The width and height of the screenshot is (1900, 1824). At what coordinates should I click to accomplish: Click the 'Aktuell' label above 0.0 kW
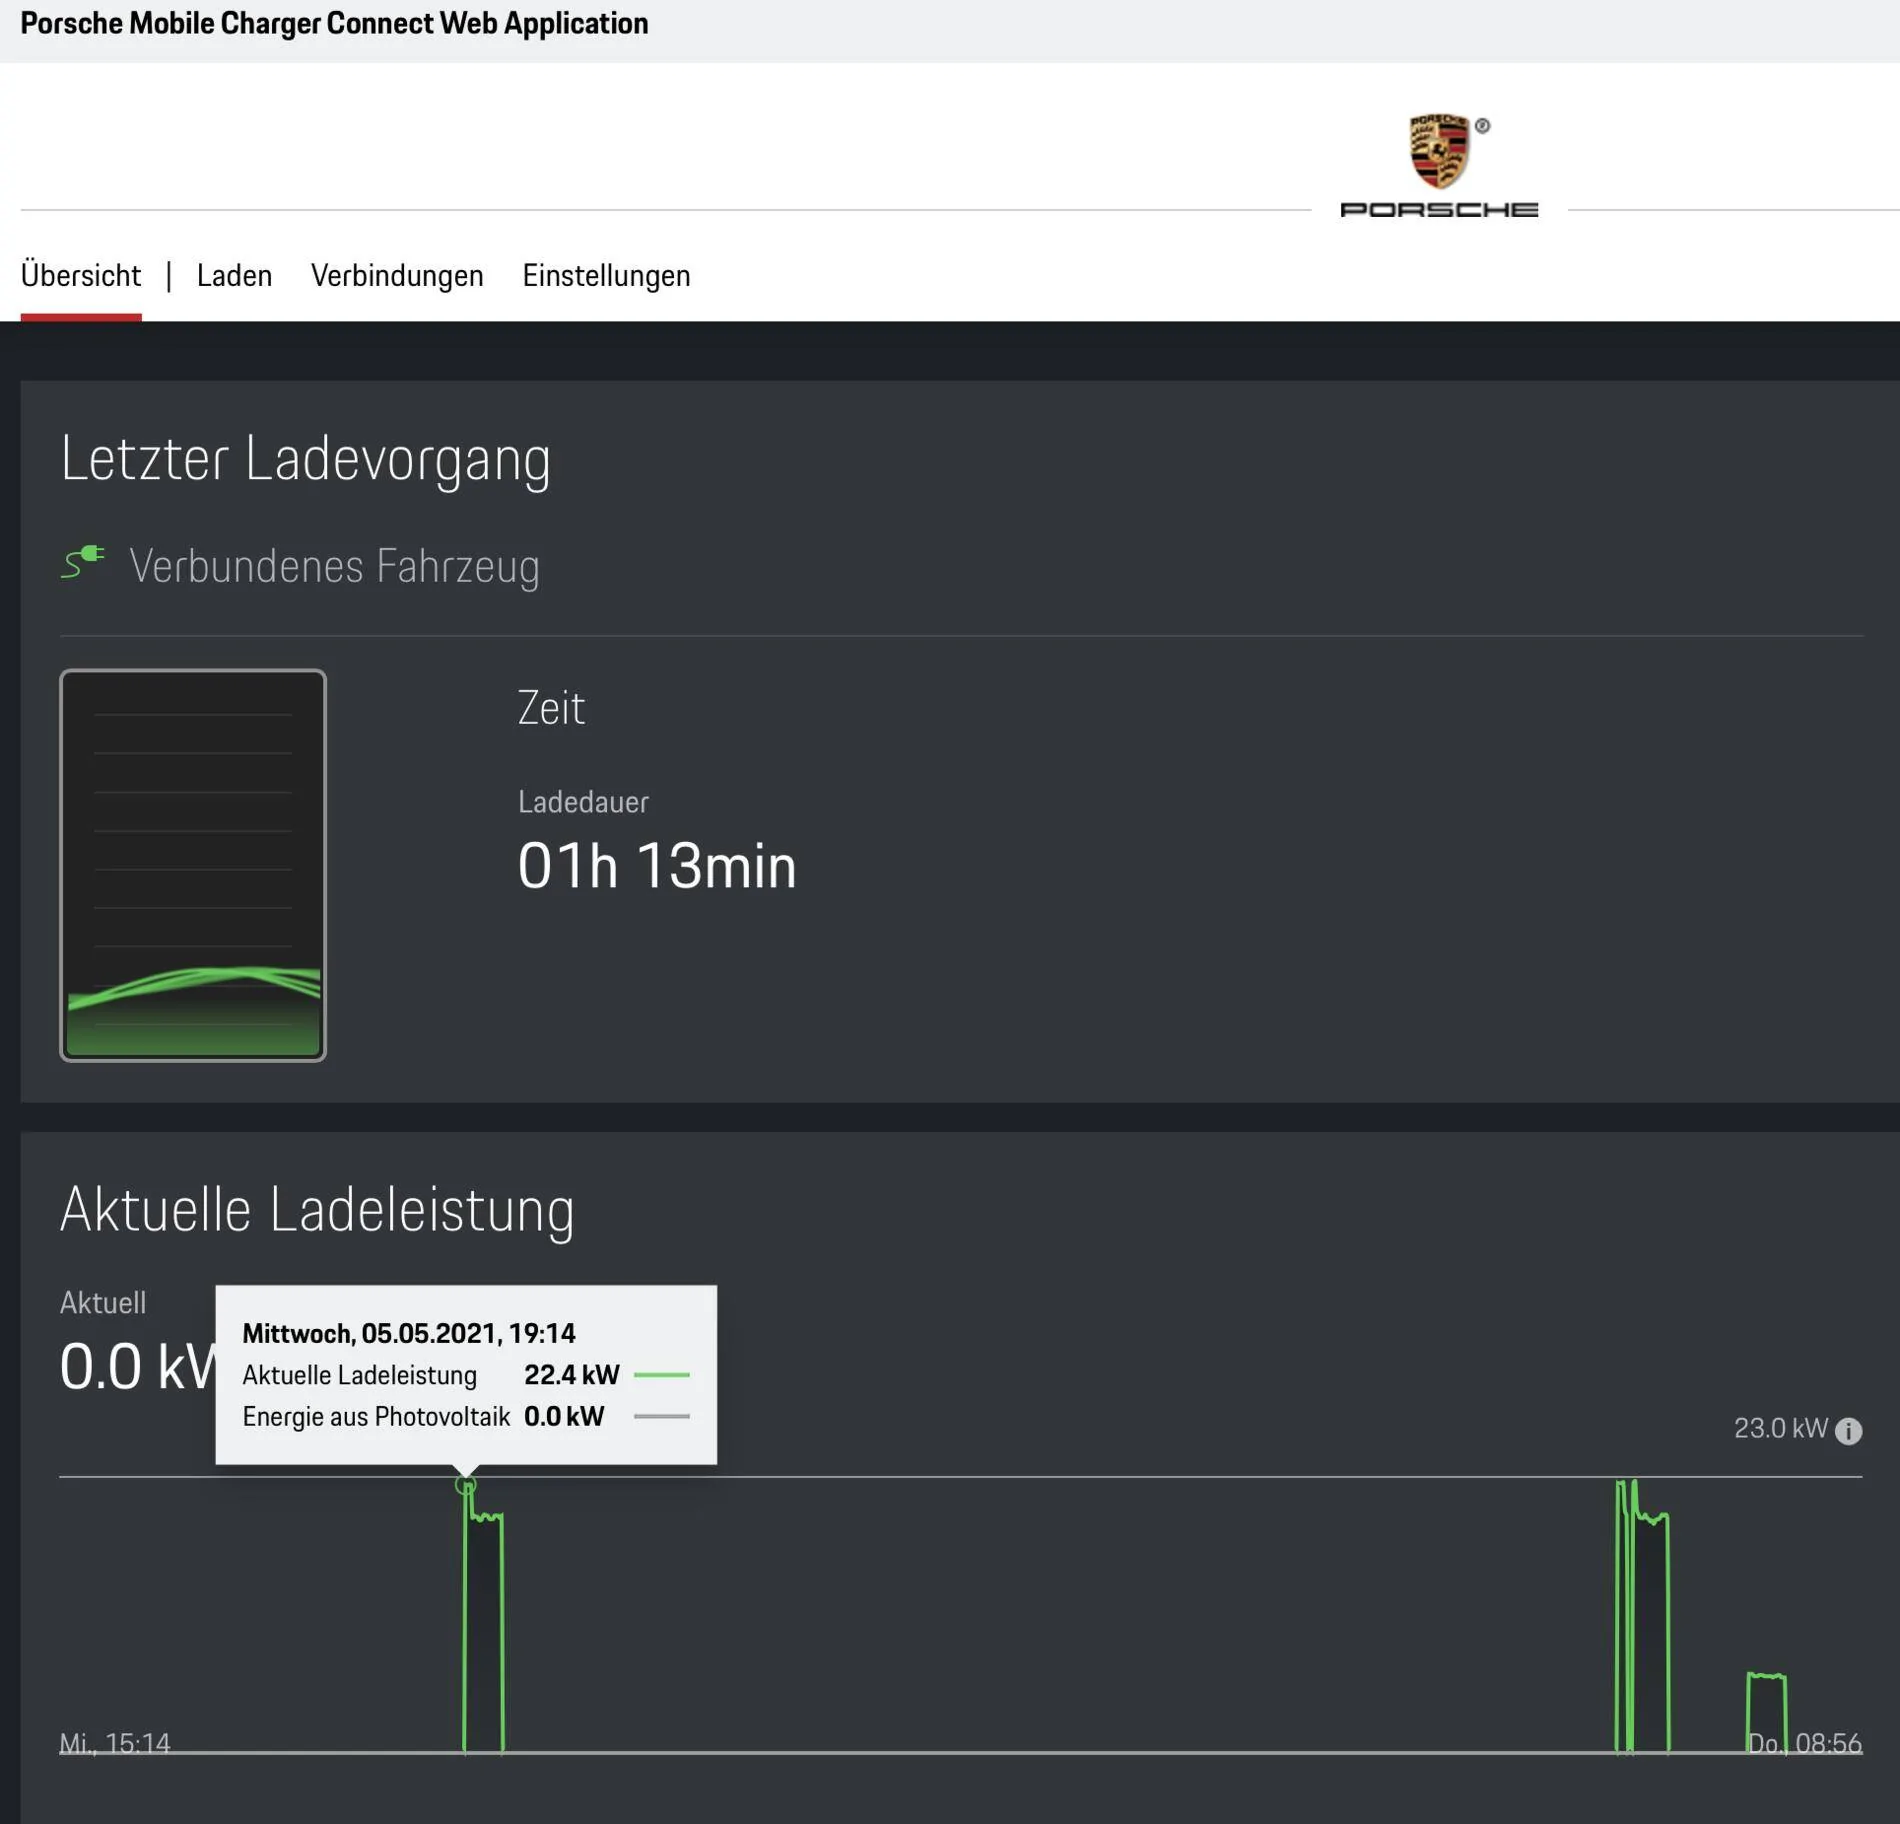103,1303
